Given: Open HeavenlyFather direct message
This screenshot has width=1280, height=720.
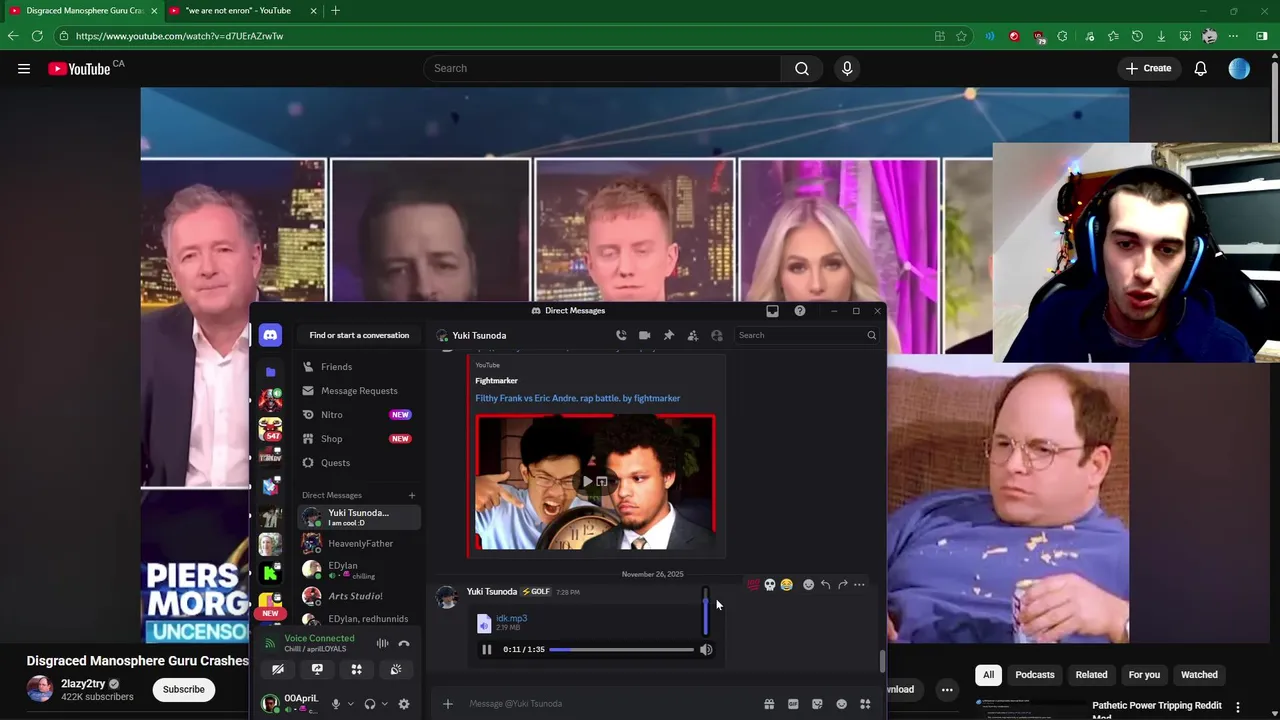Looking at the screenshot, I should 359,543.
